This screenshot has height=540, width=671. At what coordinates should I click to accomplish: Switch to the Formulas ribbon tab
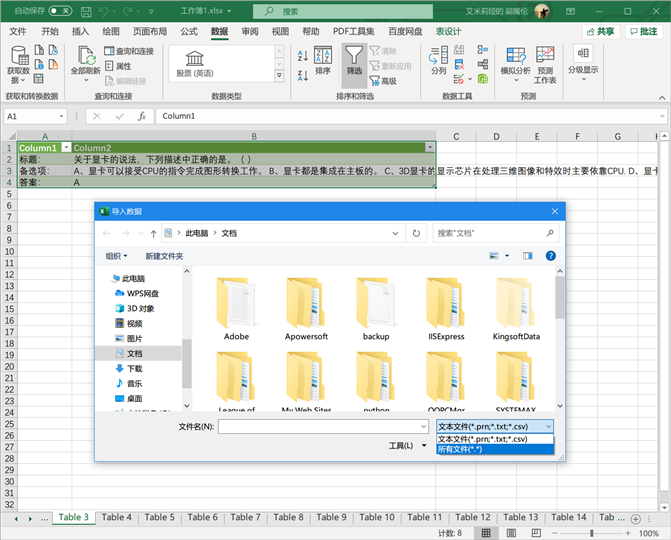click(x=189, y=31)
